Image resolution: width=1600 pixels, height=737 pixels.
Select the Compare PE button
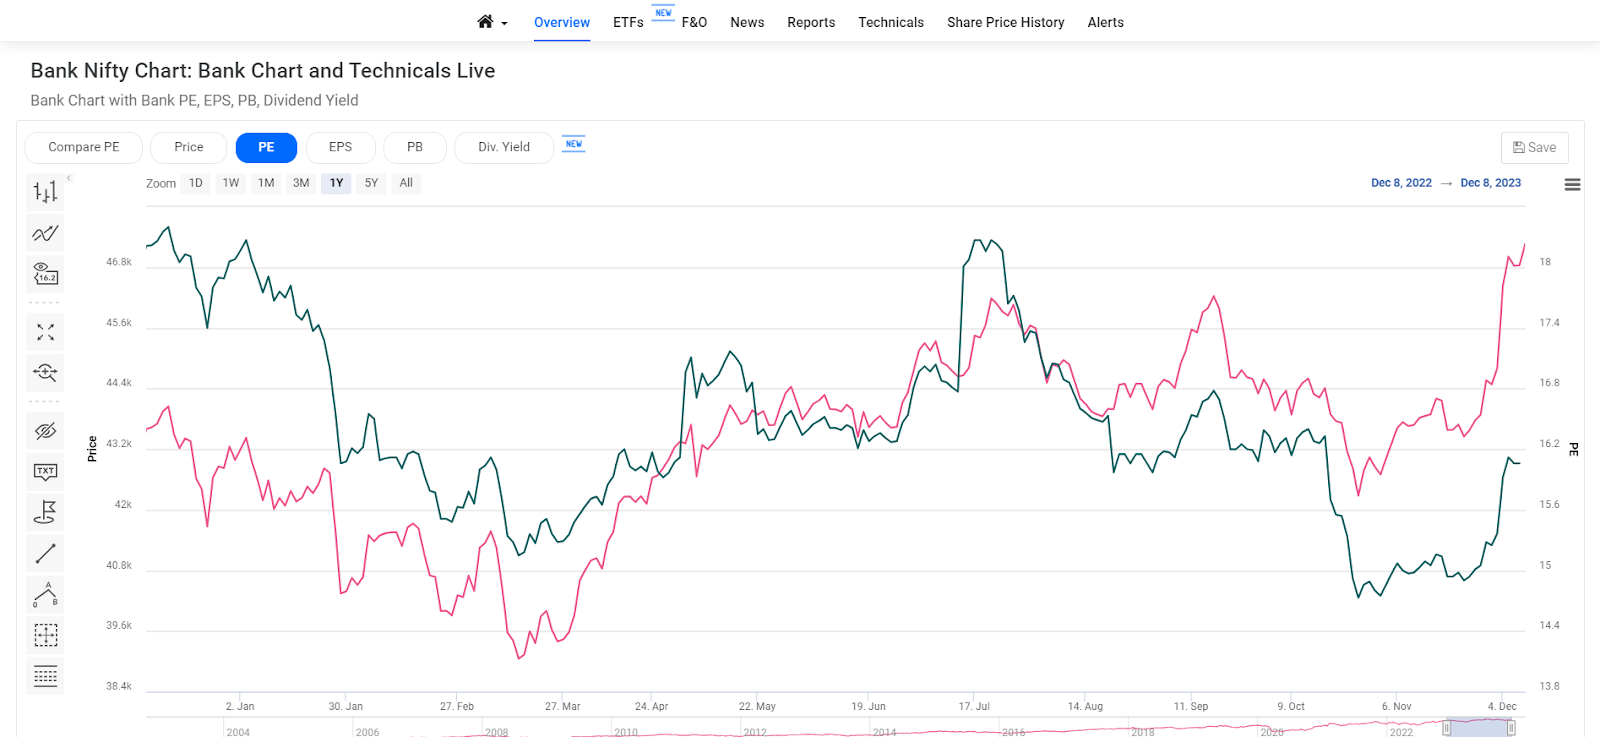[84, 147]
